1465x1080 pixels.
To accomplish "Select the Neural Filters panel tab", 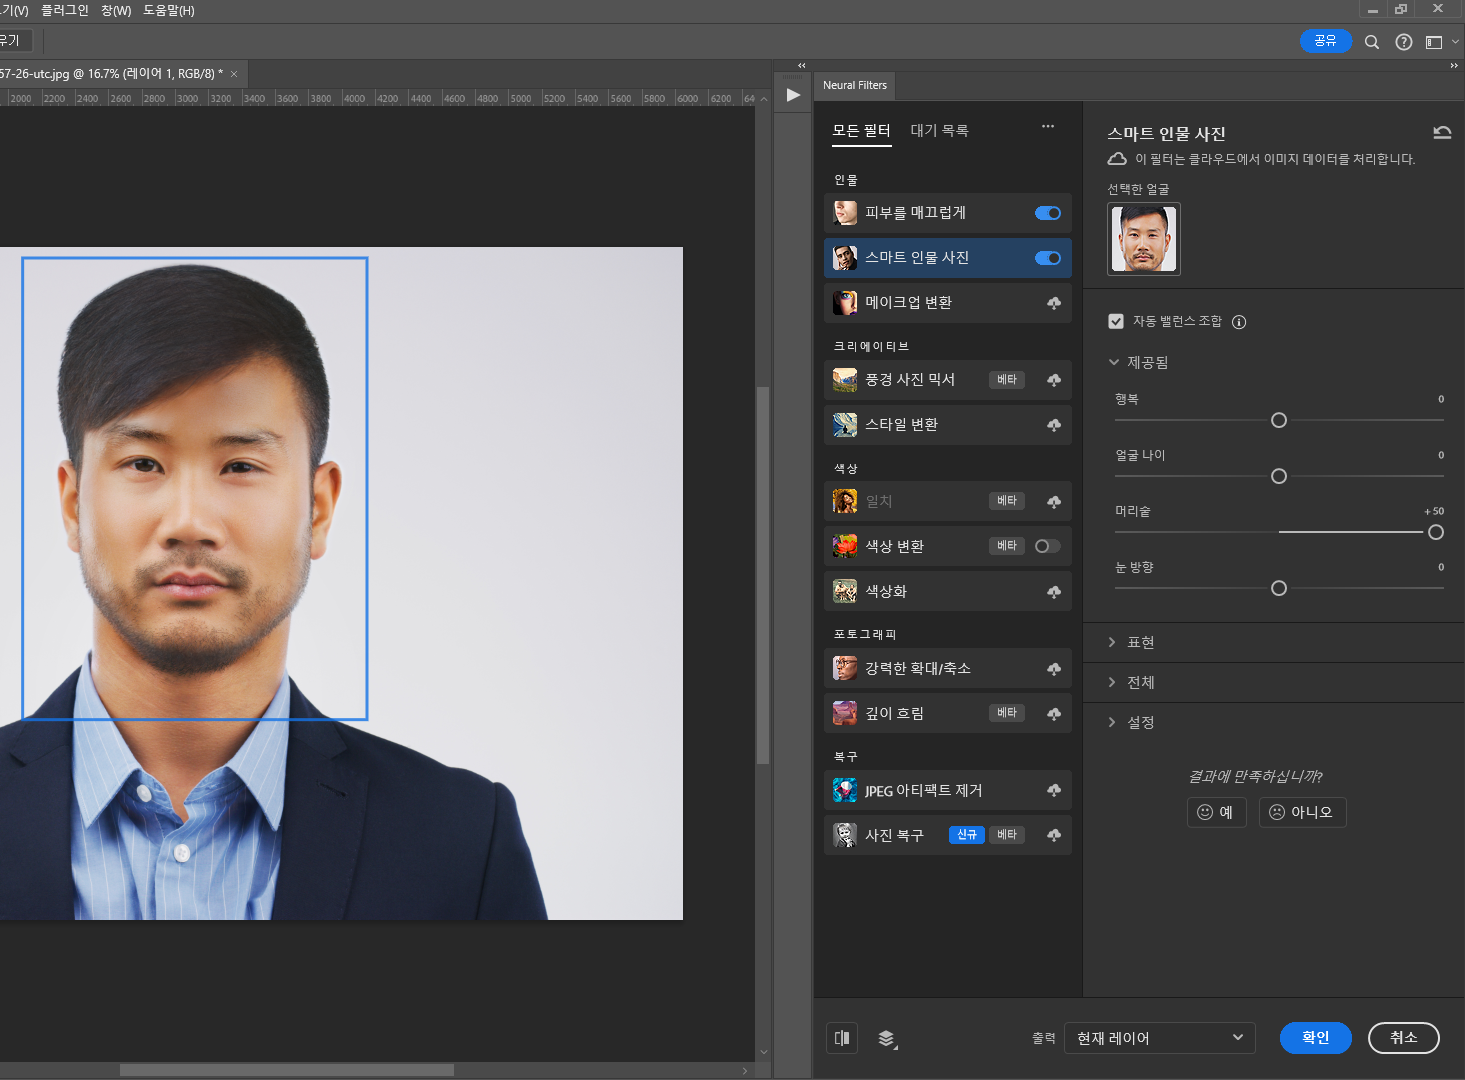I will click(855, 85).
